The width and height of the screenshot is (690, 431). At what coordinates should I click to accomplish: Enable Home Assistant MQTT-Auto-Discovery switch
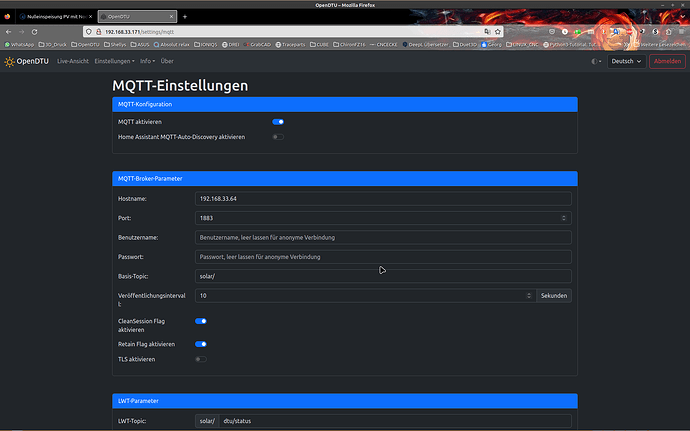tap(278, 137)
